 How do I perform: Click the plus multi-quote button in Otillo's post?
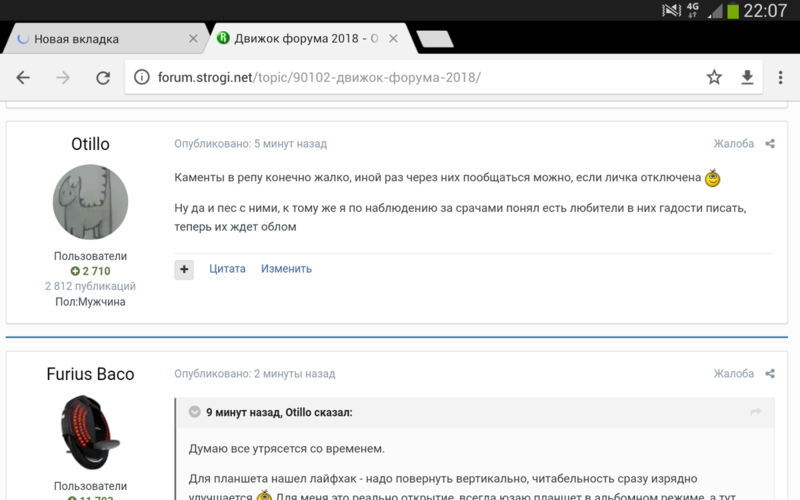[184, 269]
